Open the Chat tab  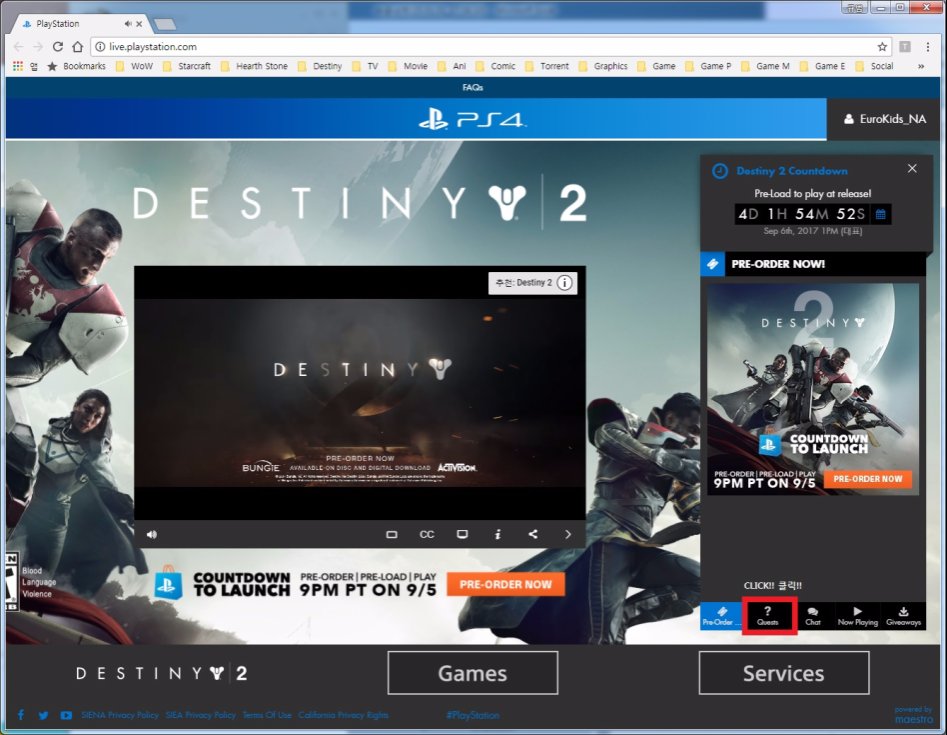point(813,616)
